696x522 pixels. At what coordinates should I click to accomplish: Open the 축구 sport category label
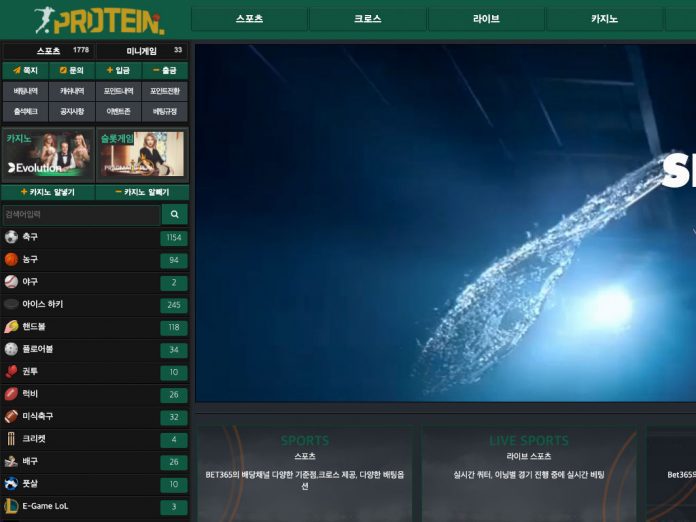pyautogui.click(x=30, y=237)
